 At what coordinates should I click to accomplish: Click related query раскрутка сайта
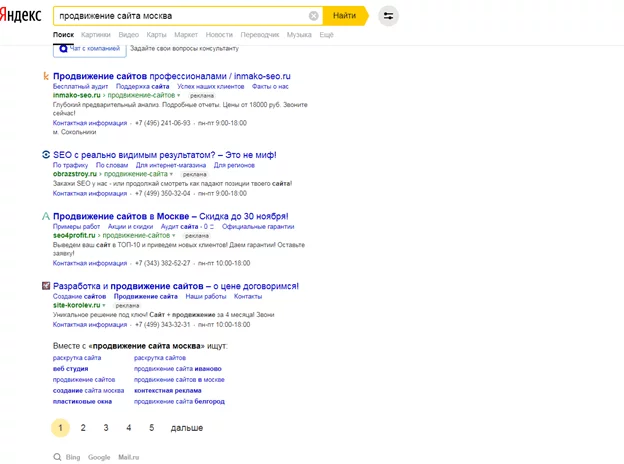(77, 357)
